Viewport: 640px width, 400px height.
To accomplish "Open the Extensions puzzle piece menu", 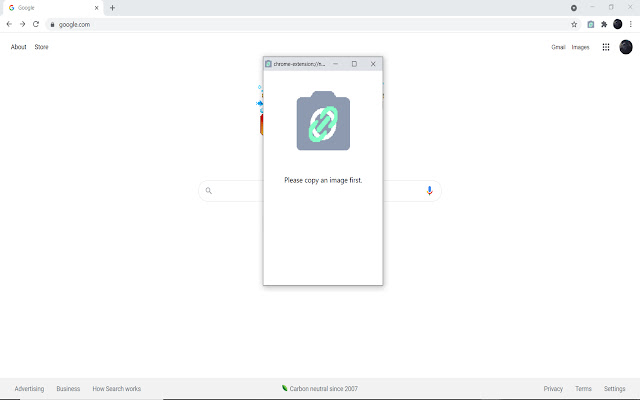I will 604,24.
